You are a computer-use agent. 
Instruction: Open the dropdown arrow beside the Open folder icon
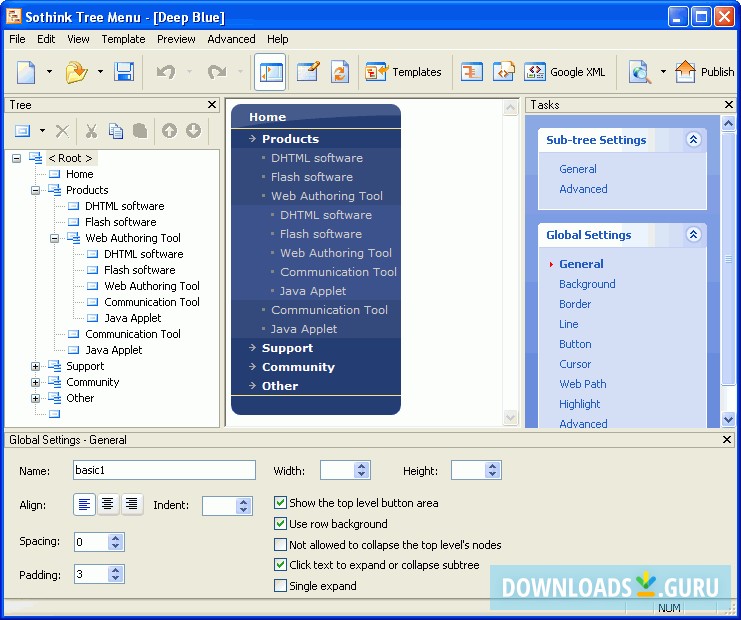100,72
